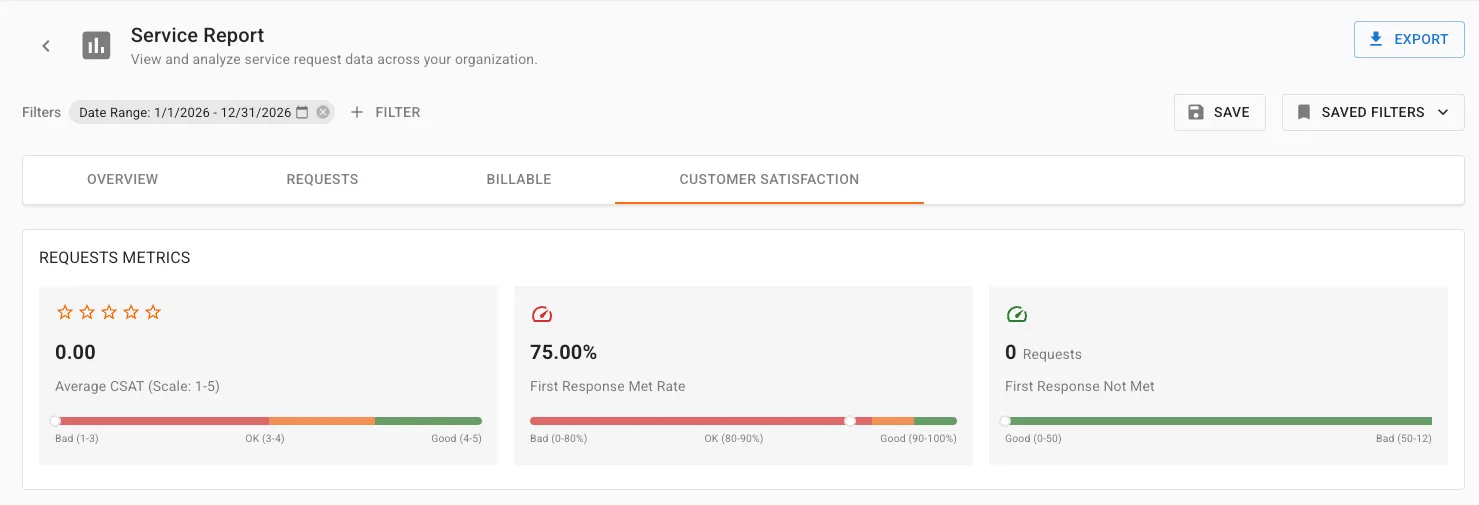Click the Saved Filters chevron arrow
Image resolution: width=1479 pixels, height=505 pixels.
tap(1443, 112)
